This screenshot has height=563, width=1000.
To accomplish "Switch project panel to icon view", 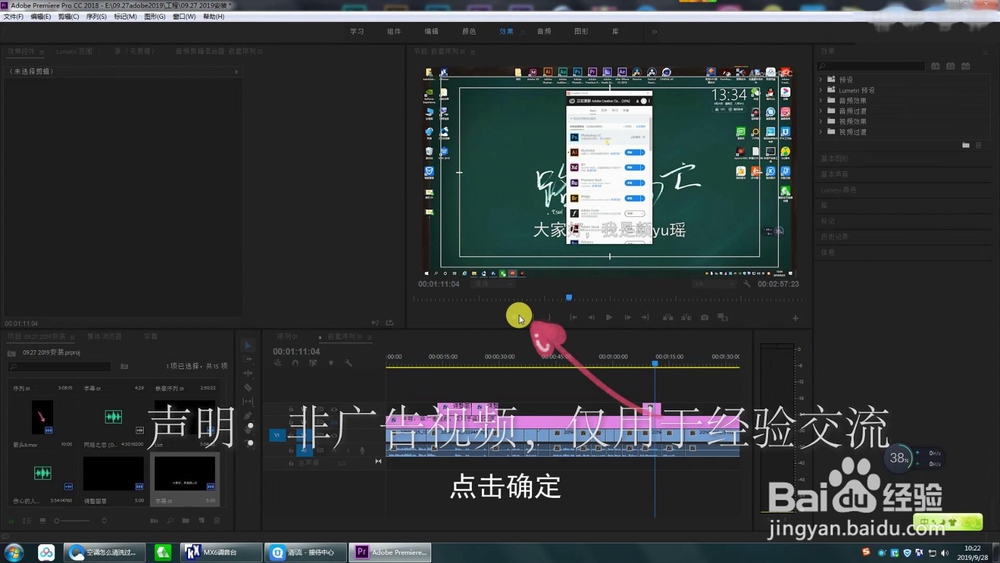I will pyautogui.click(x=42, y=521).
